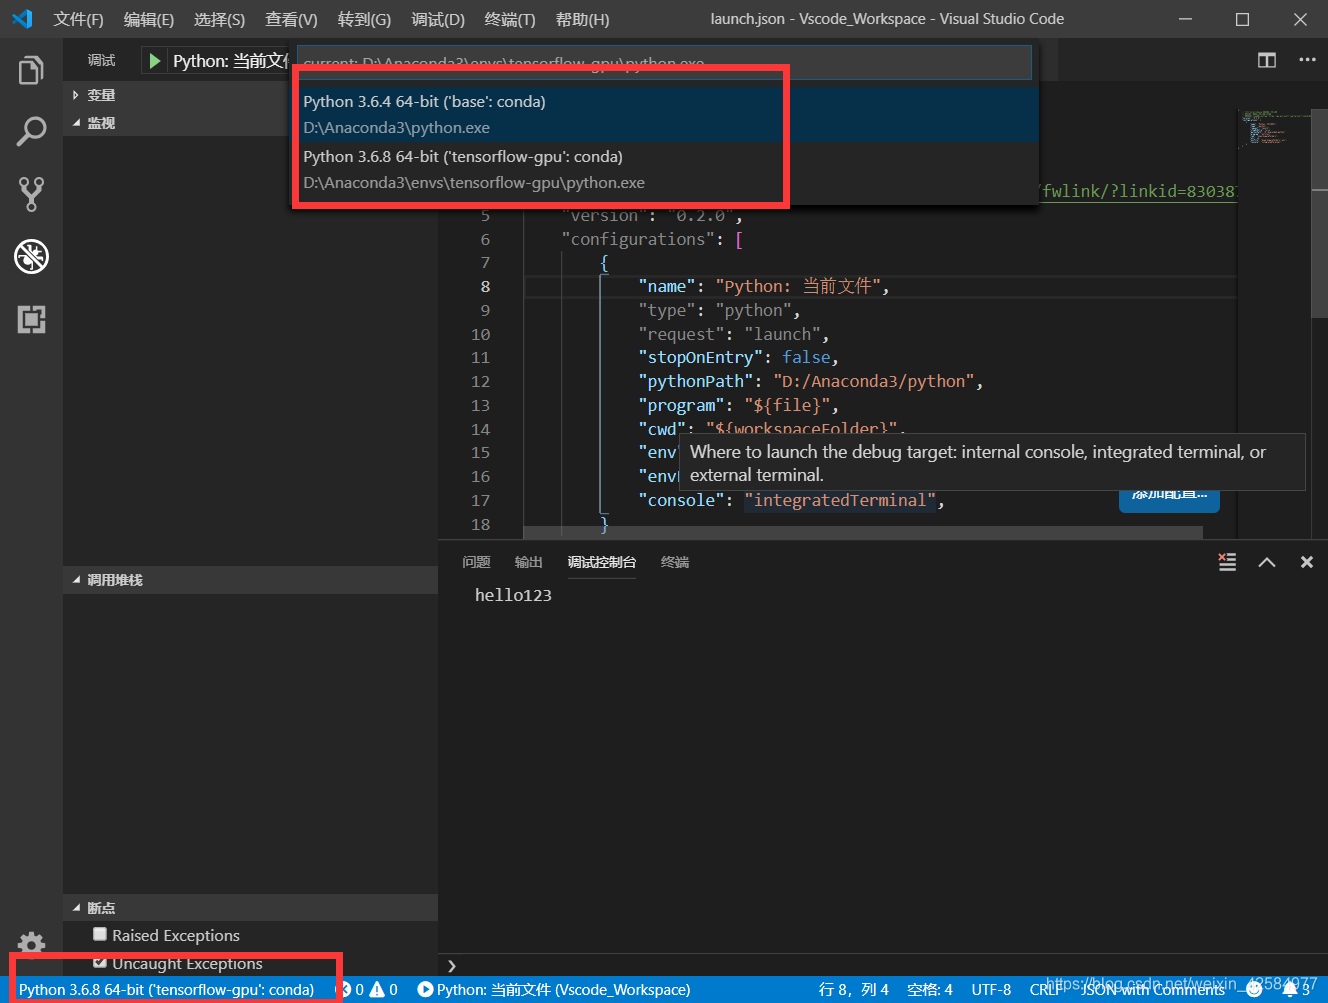Close the debug console panel with the X
This screenshot has width=1328, height=1003.
(1306, 562)
